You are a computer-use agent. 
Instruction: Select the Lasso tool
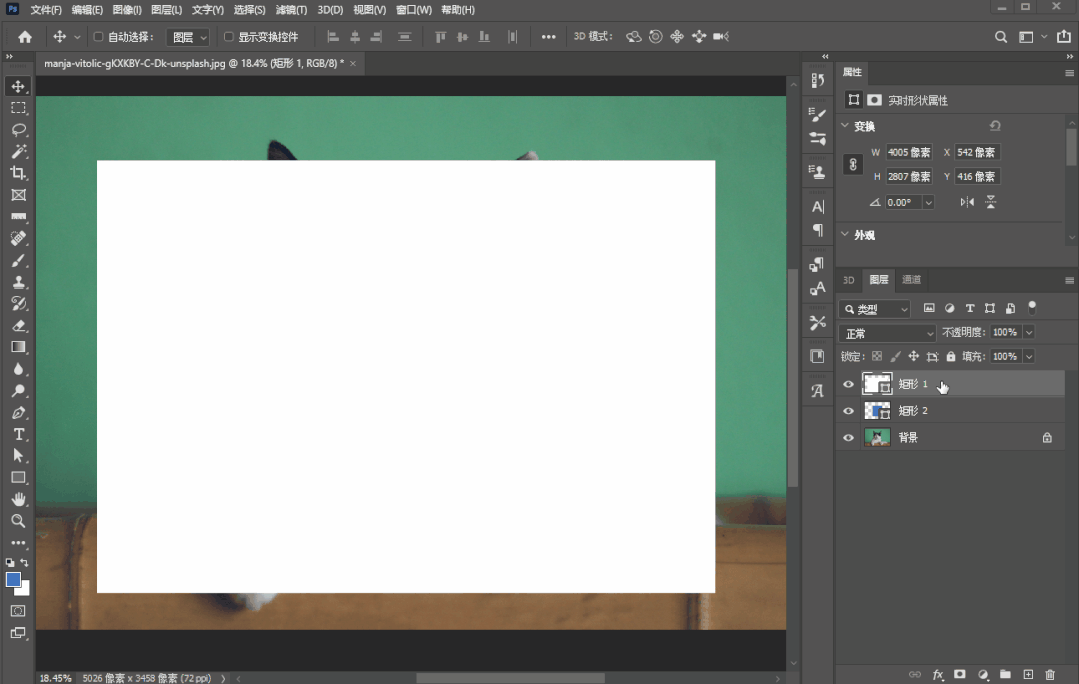19,130
